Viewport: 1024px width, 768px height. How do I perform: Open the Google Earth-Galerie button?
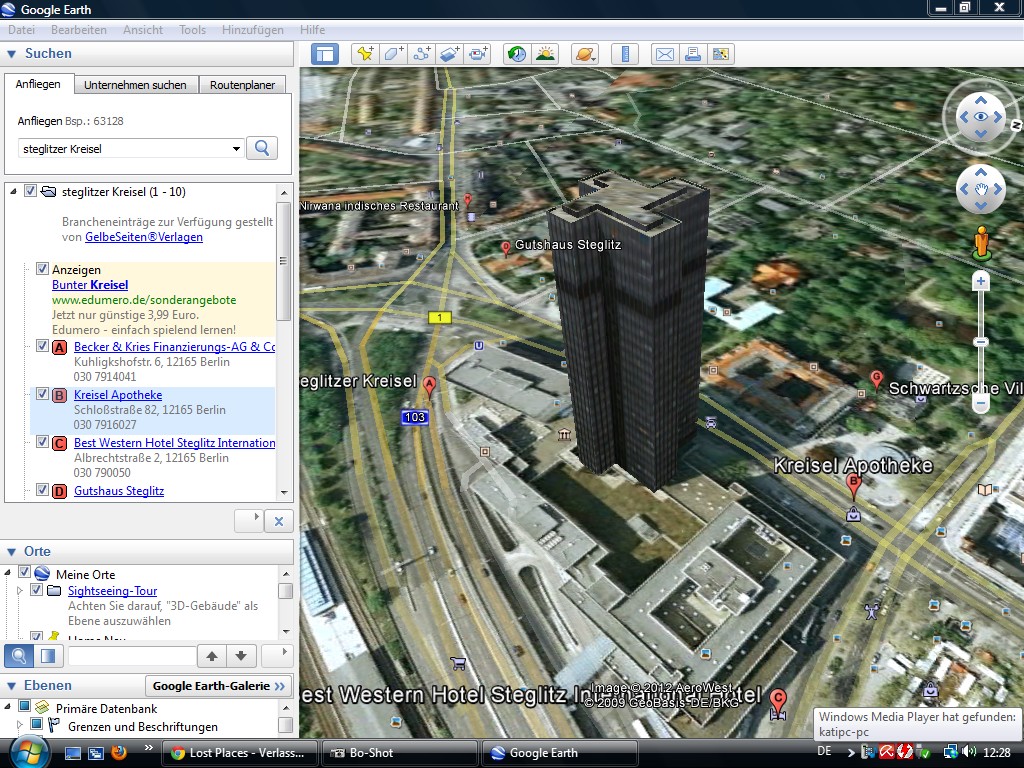219,686
